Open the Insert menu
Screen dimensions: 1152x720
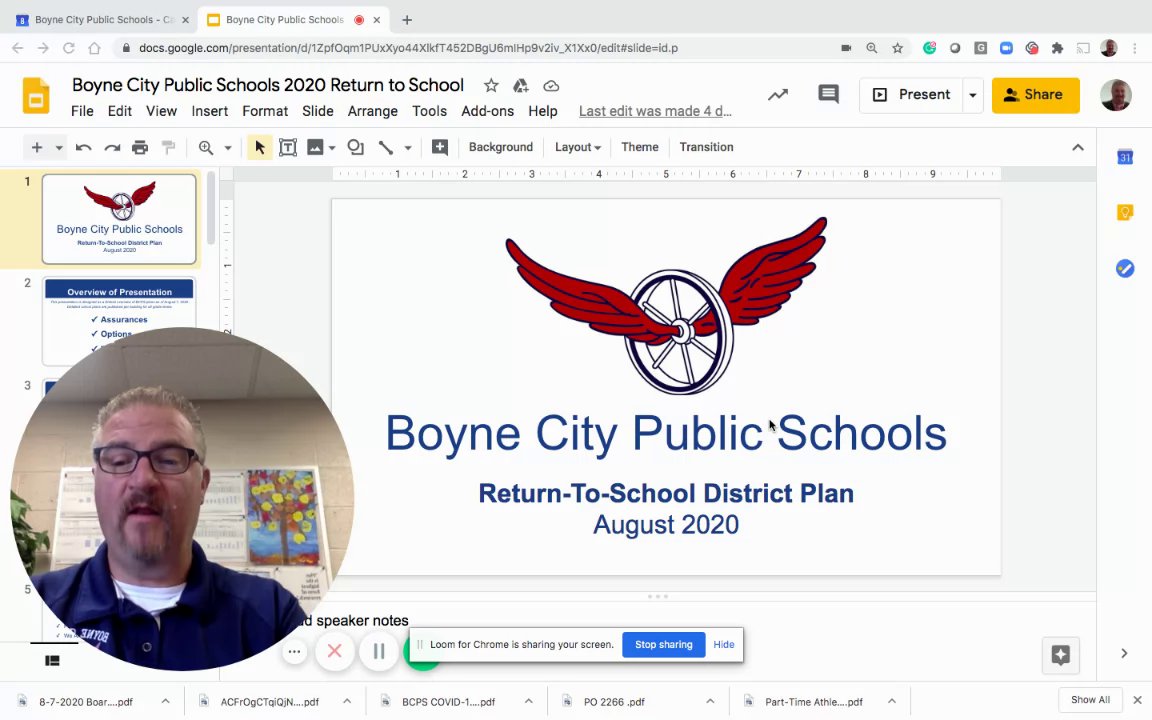point(209,111)
